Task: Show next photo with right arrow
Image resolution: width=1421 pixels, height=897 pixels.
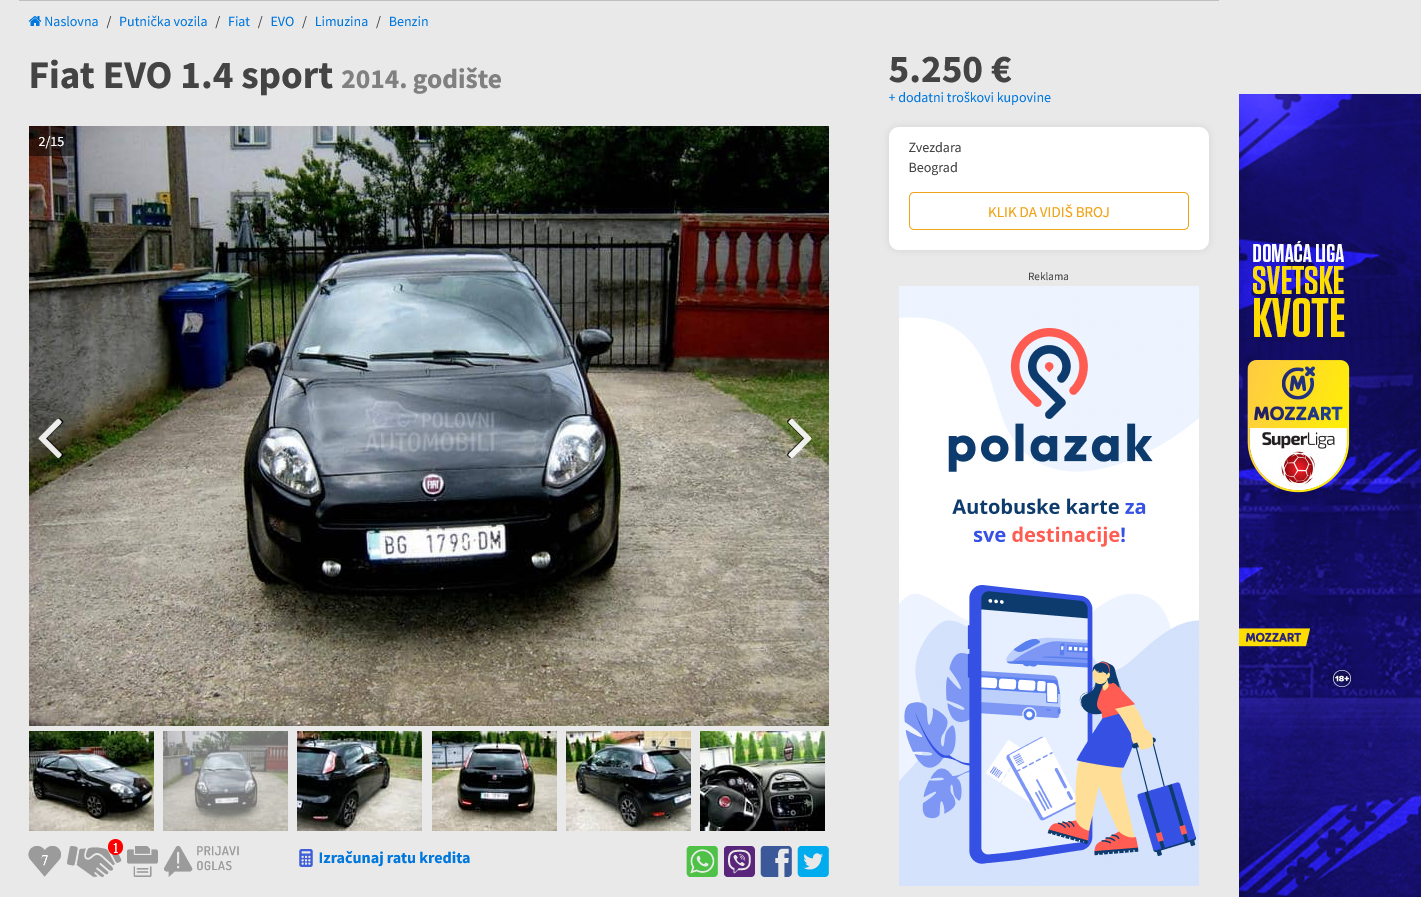Action: coord(798,438)
